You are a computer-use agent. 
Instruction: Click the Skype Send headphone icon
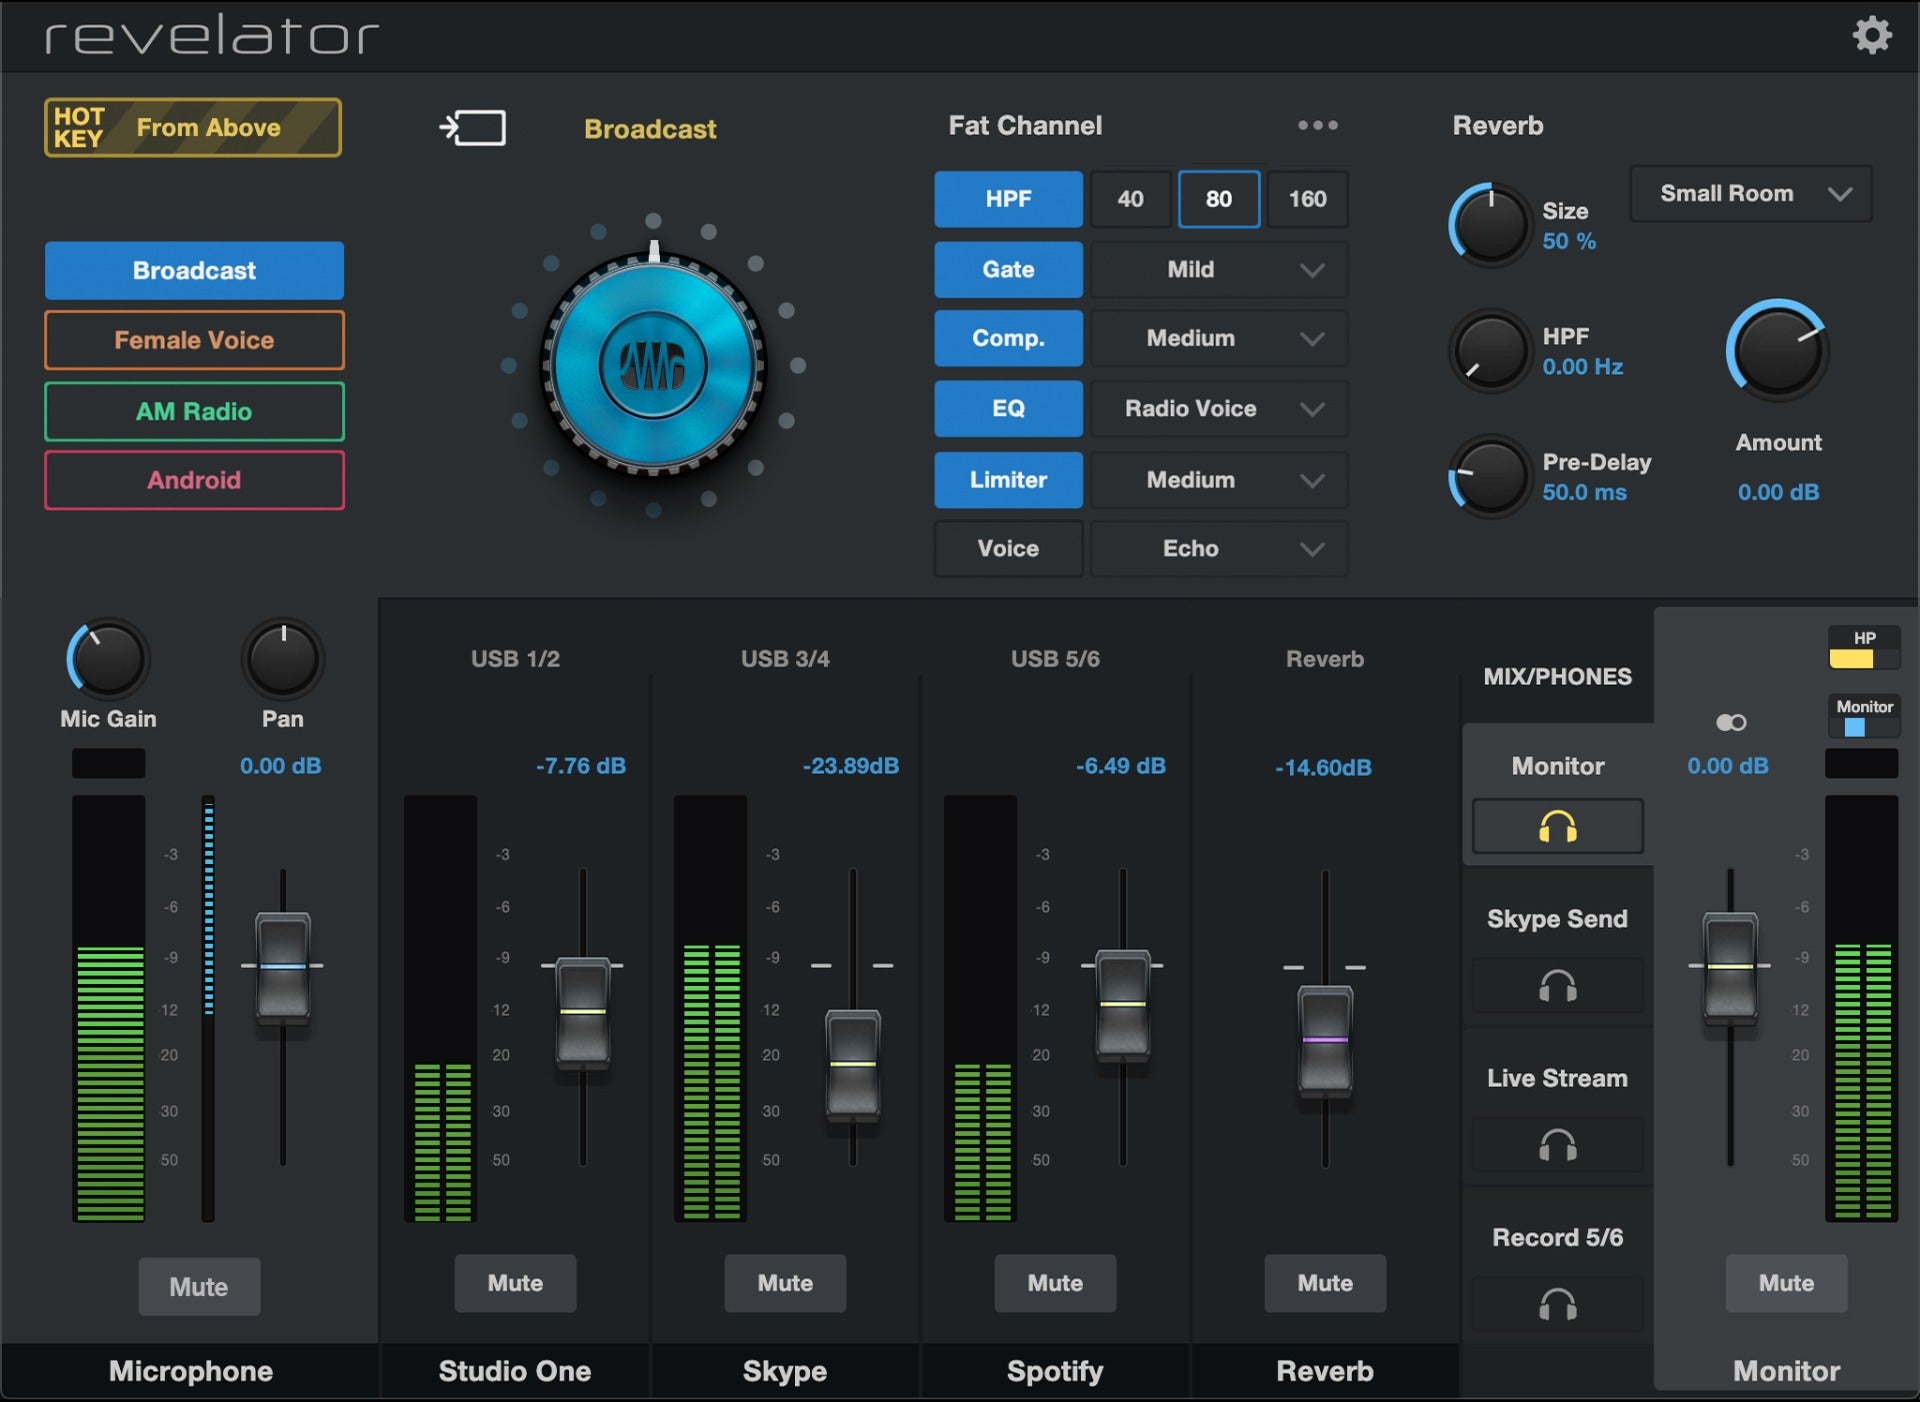(x=1557, y=987)
